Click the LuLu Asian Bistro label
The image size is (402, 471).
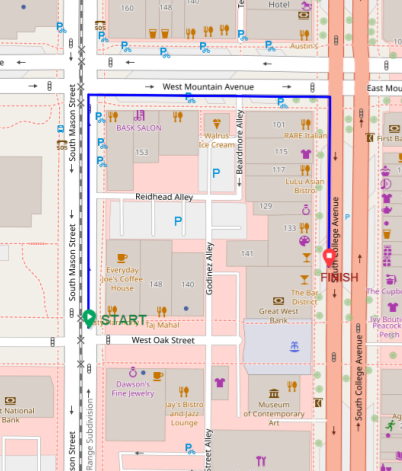[x=305, y=186]
